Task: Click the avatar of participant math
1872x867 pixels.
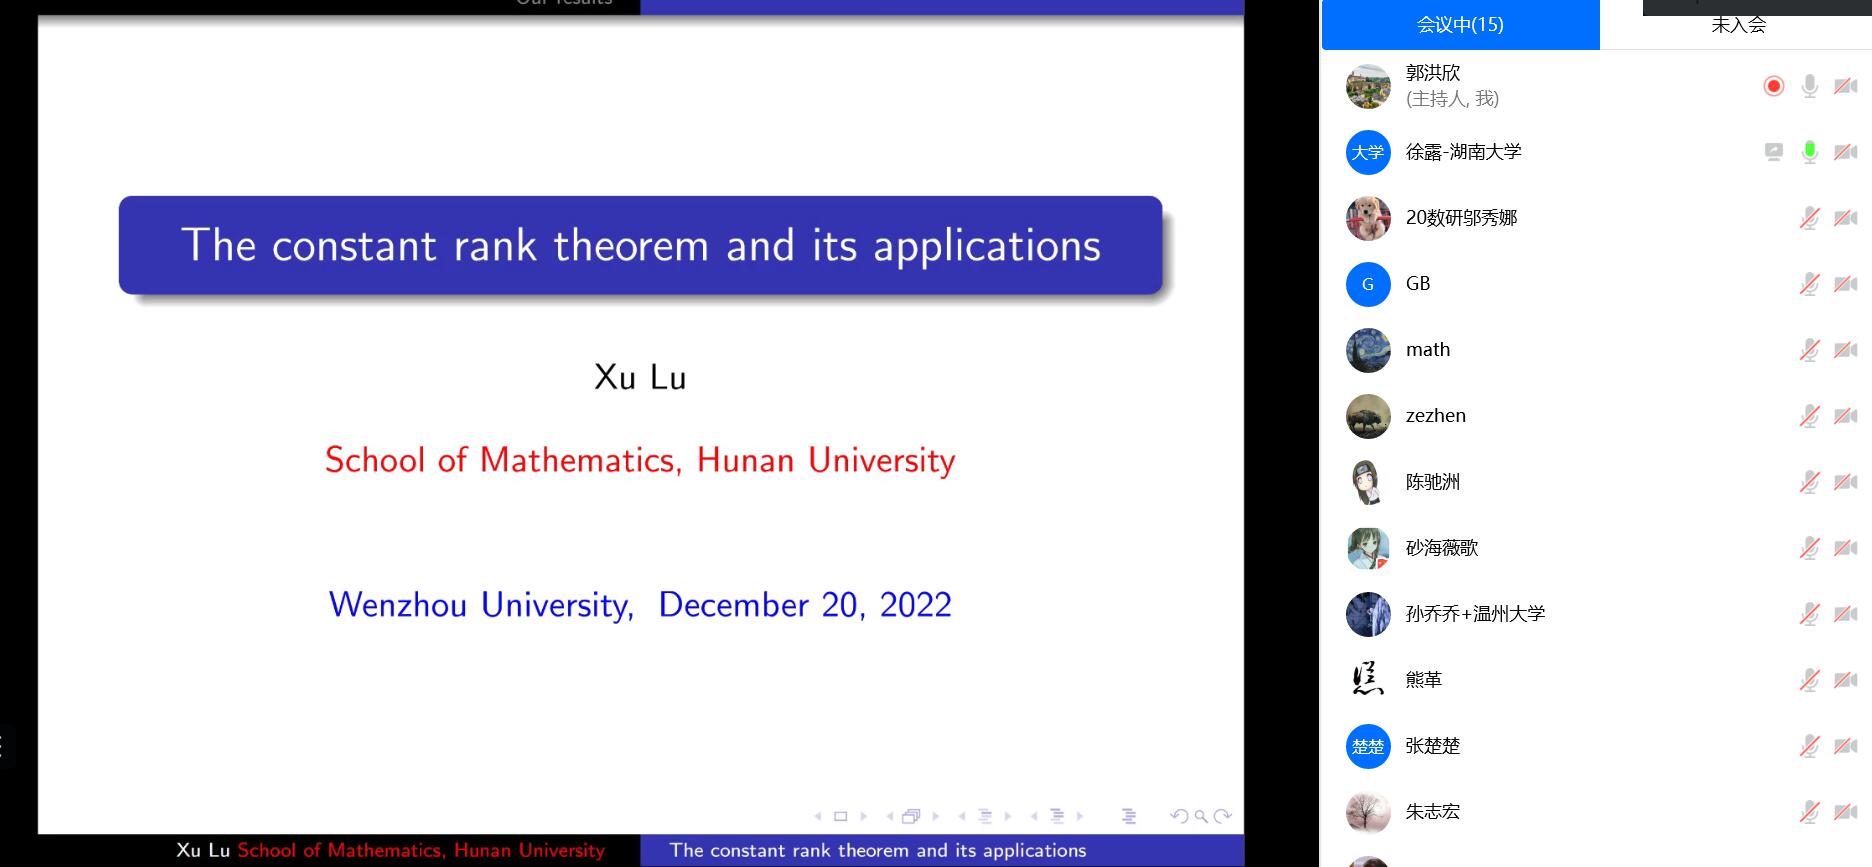Action: pyautogui.click(x=1368, y=350)
